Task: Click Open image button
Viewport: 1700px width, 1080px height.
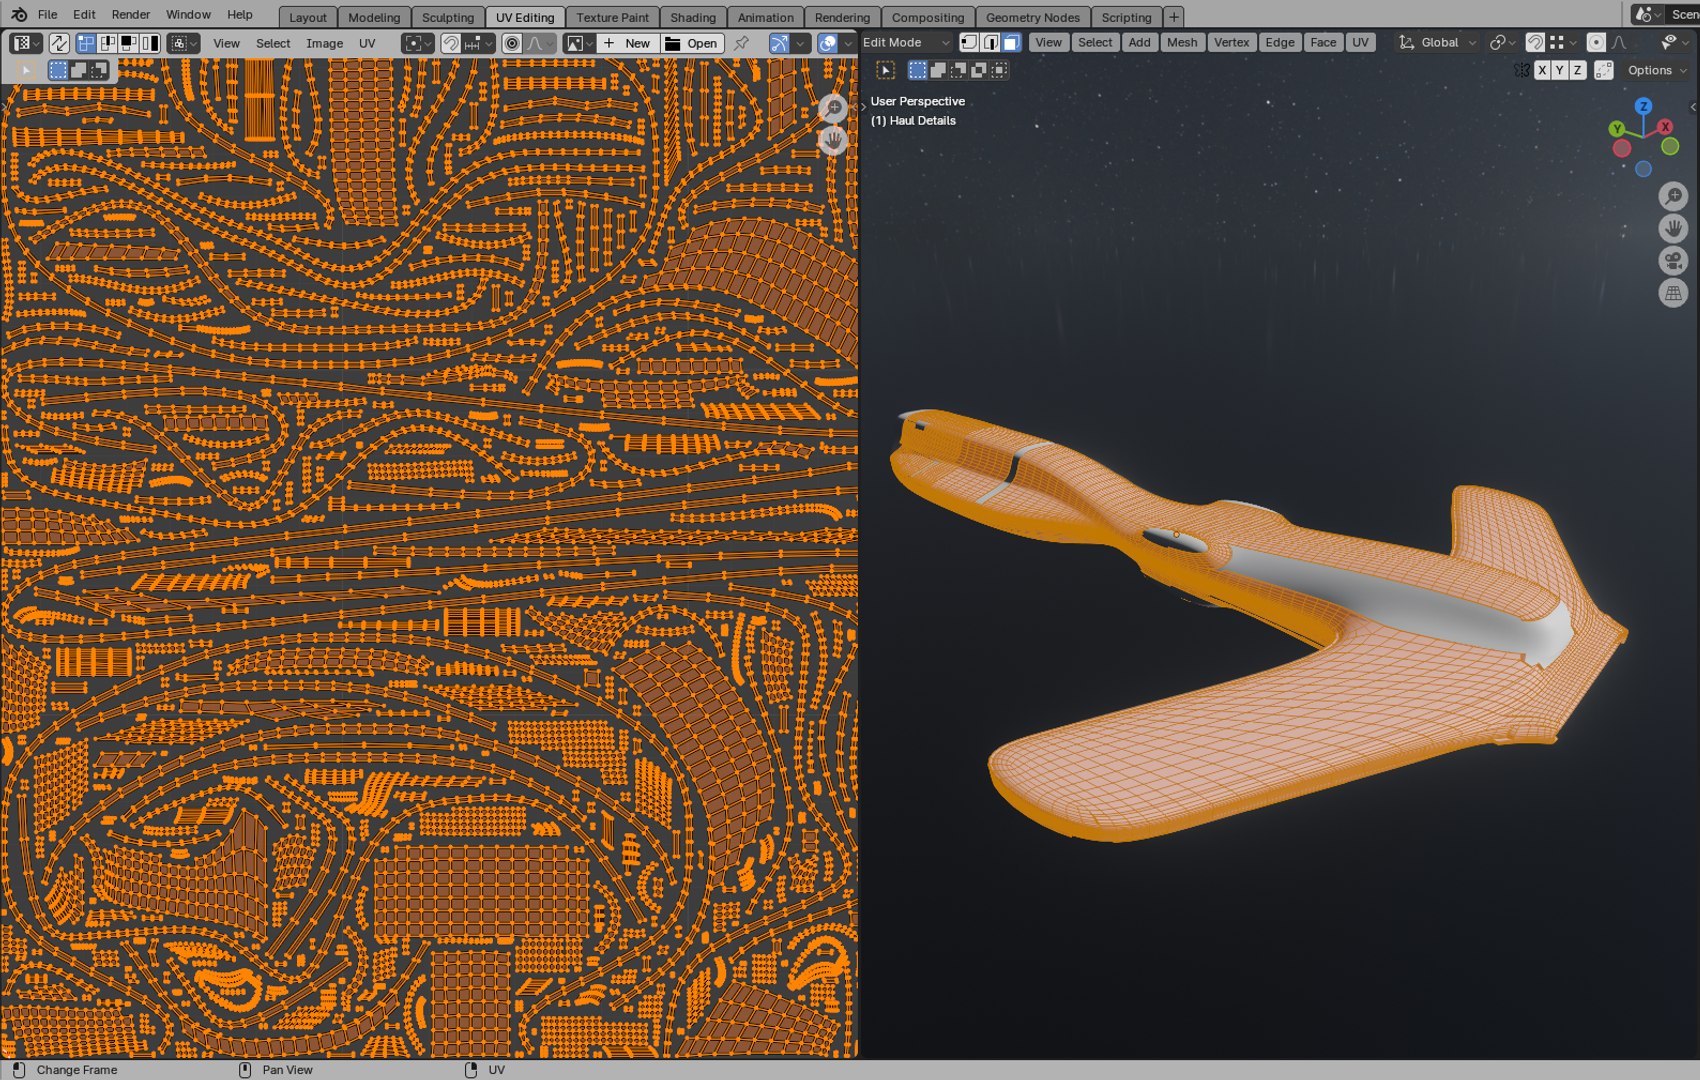Action: click(691, 43)
